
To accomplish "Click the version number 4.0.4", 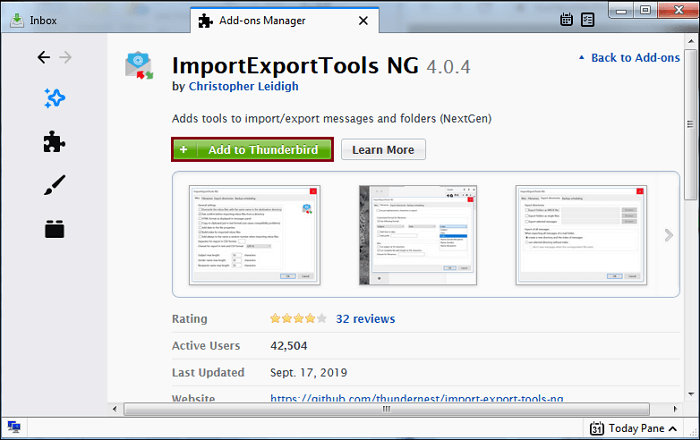I will (448, 67).
